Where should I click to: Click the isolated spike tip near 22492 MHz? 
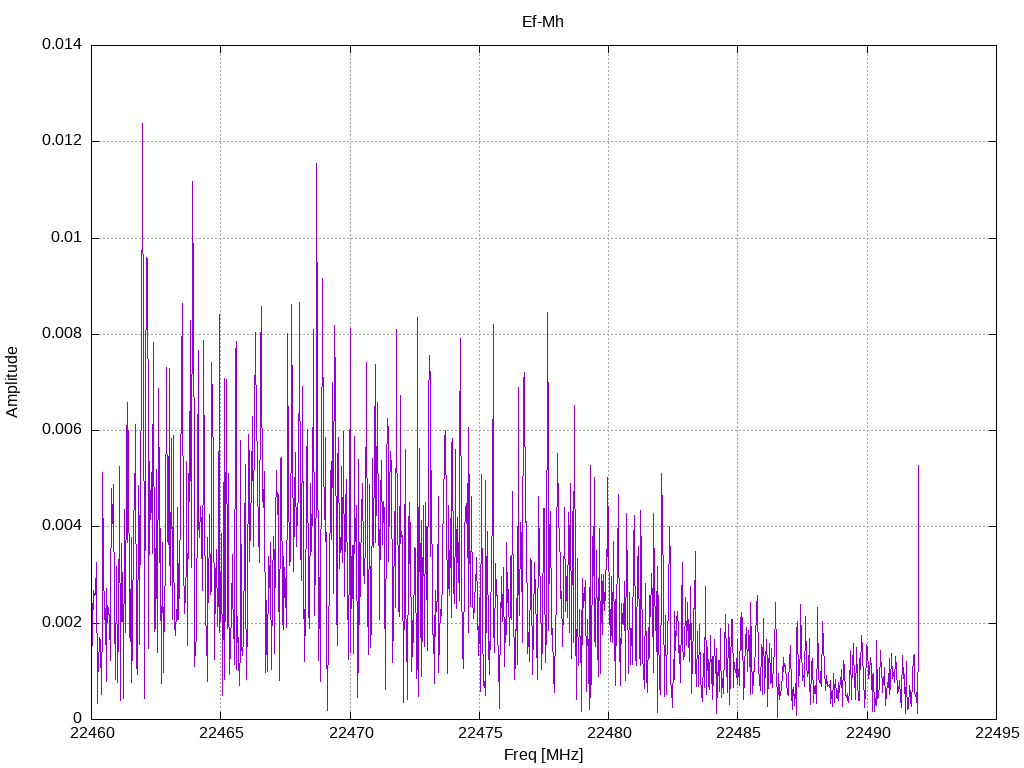(918, 465)
